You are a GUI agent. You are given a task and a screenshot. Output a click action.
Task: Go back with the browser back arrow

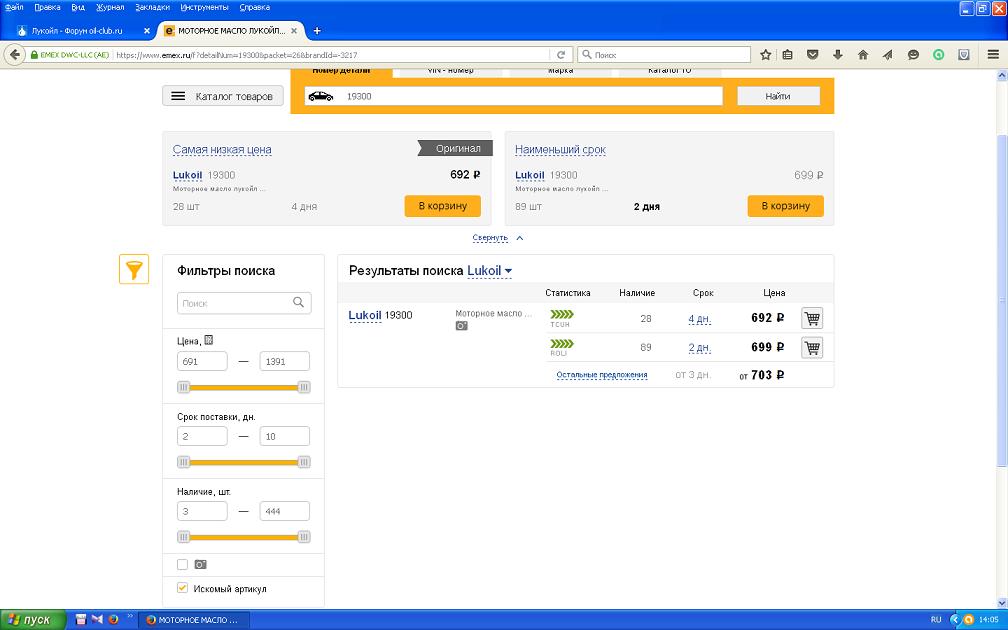[15, 55]
